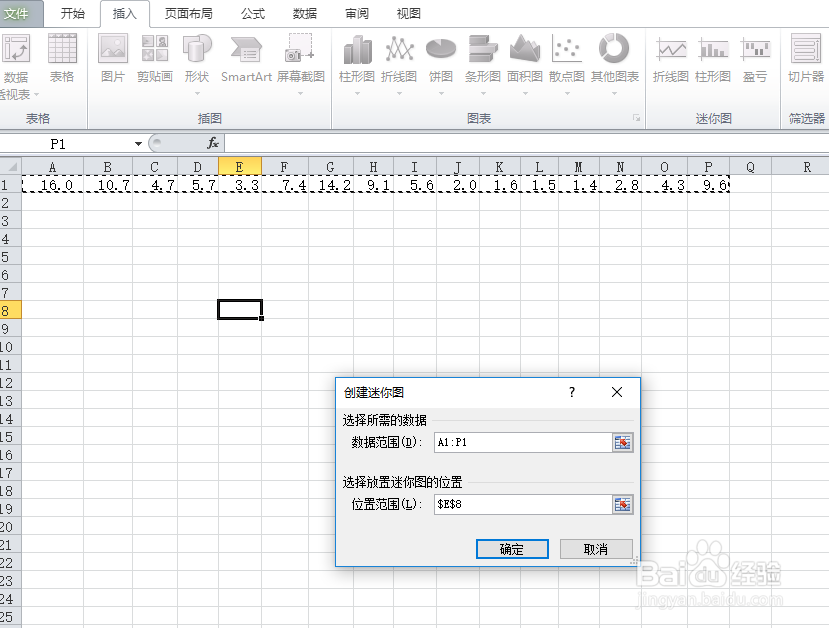Add a Slicer with the 切片器 icon
Viewport: 829px width, 628px height.
[806, 60]
